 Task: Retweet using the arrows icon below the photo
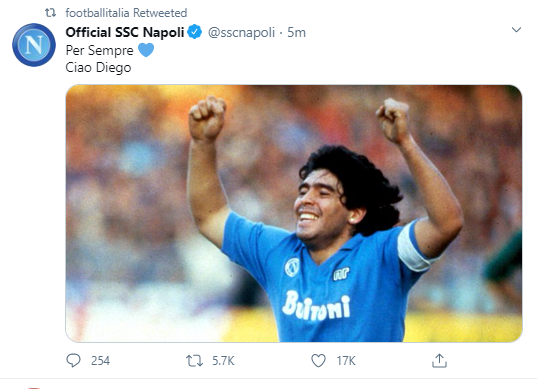pyautogui.click(x=195, y=361)
